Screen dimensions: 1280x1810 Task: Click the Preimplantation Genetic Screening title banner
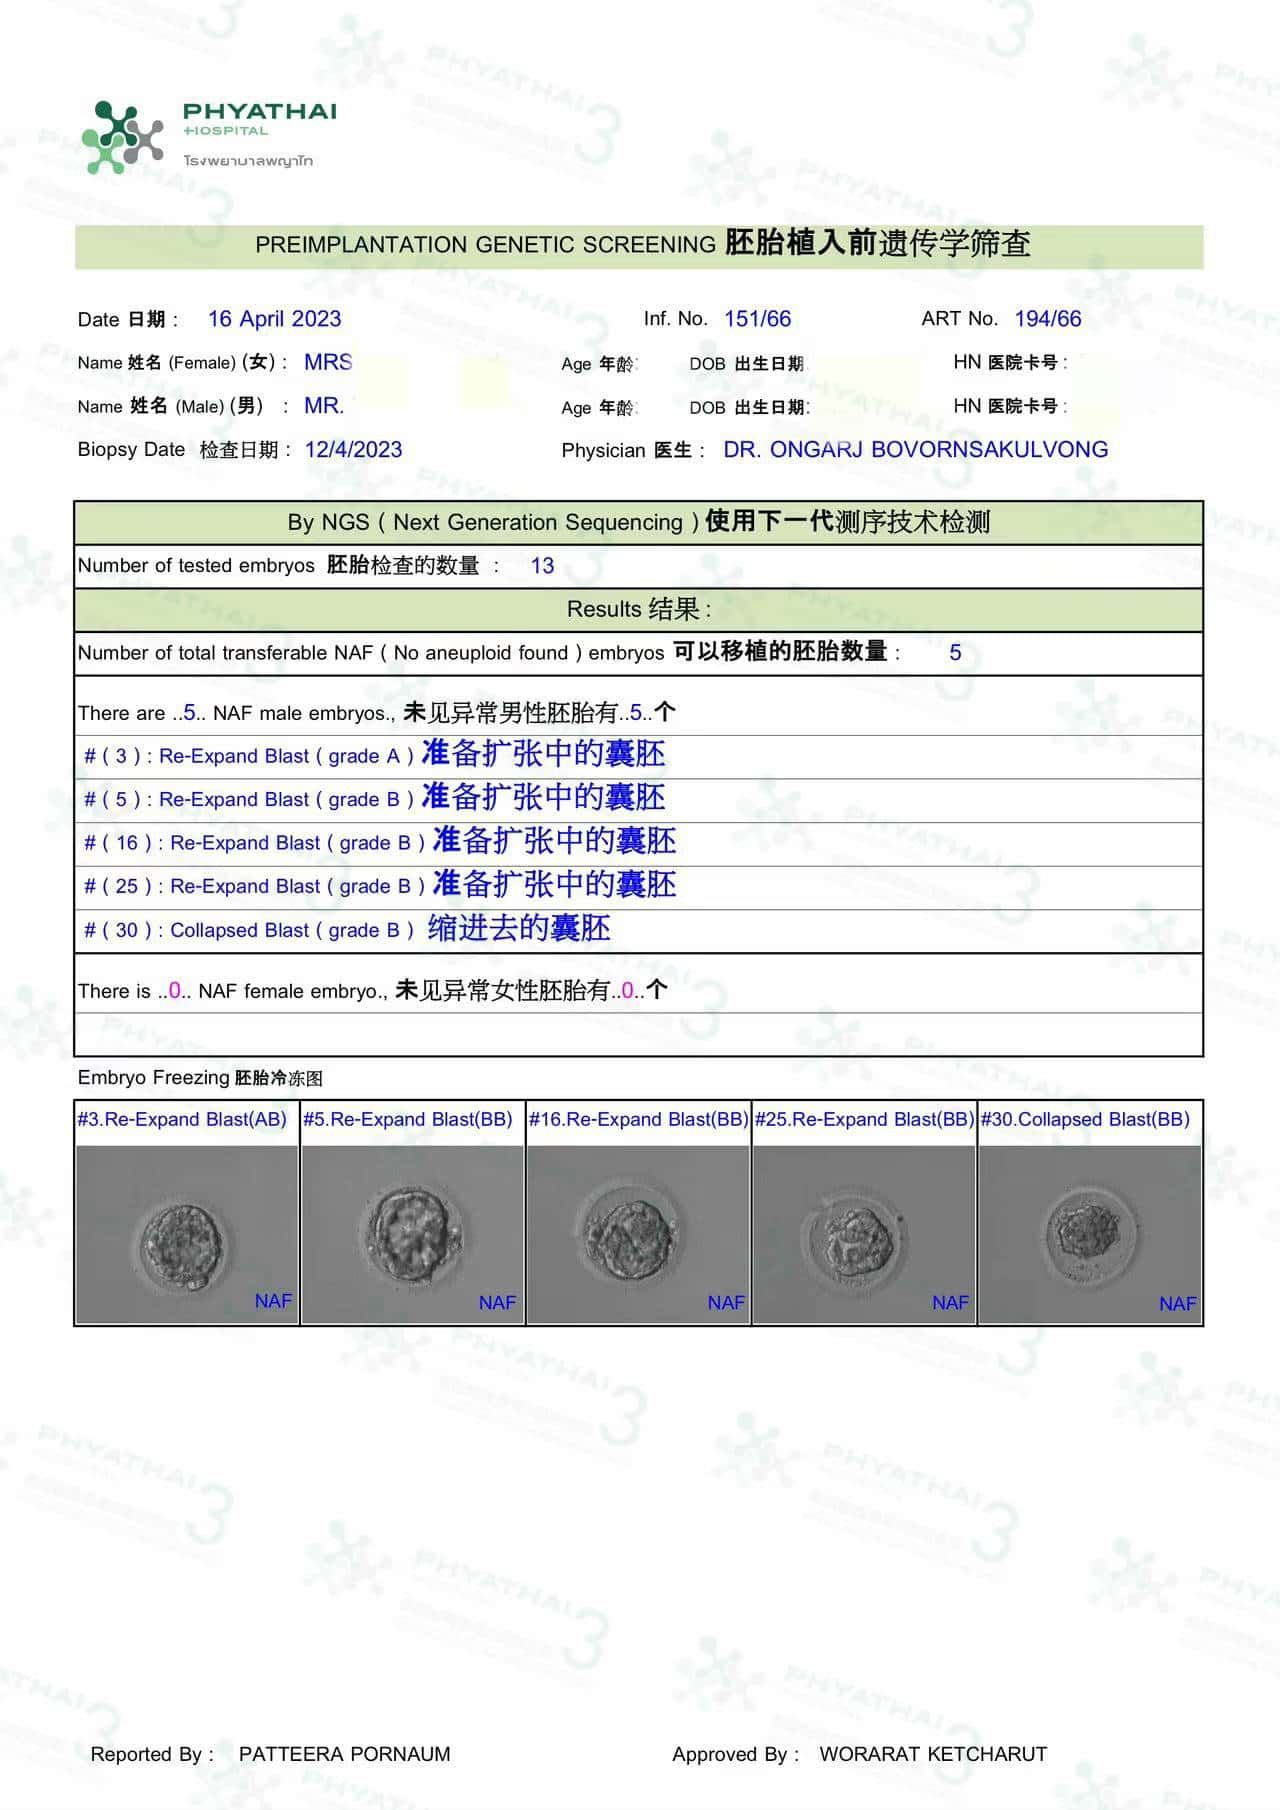pos(640,245)
